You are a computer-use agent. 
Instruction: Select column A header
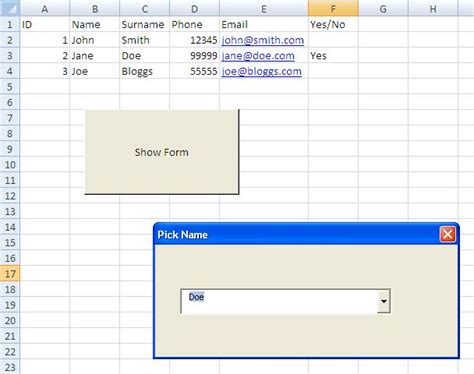(x=45, y=8)
